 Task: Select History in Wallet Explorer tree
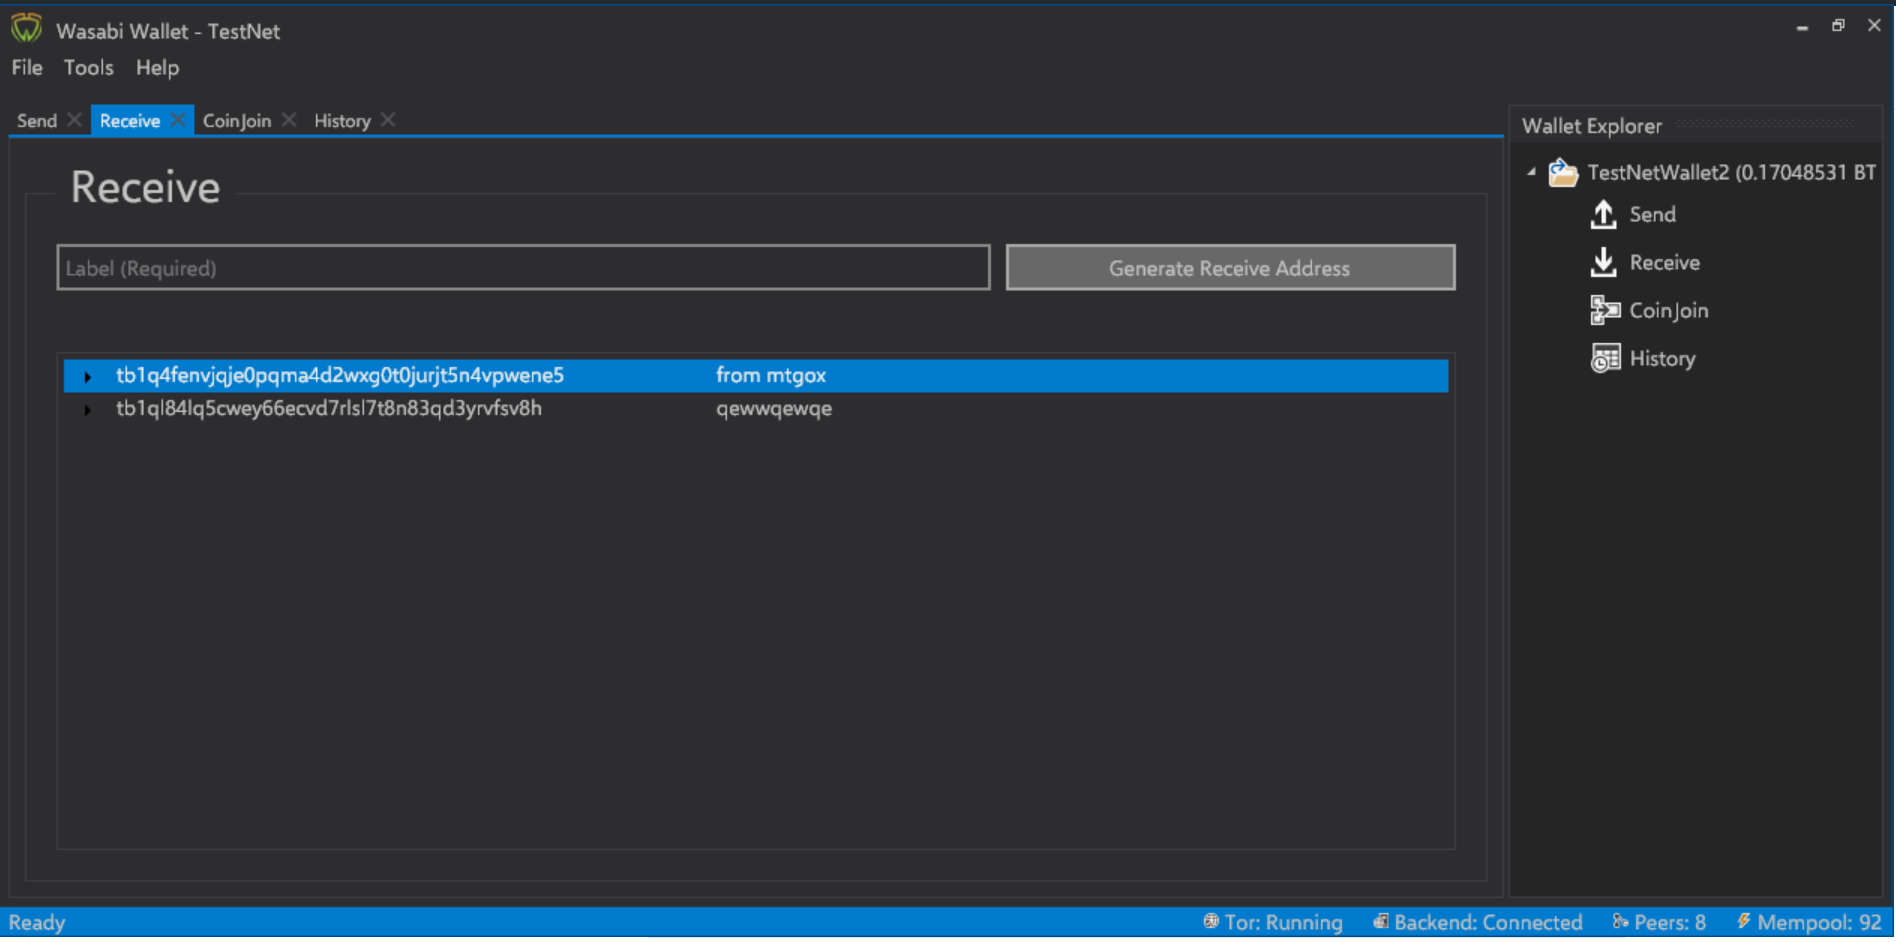(1662, 358)
